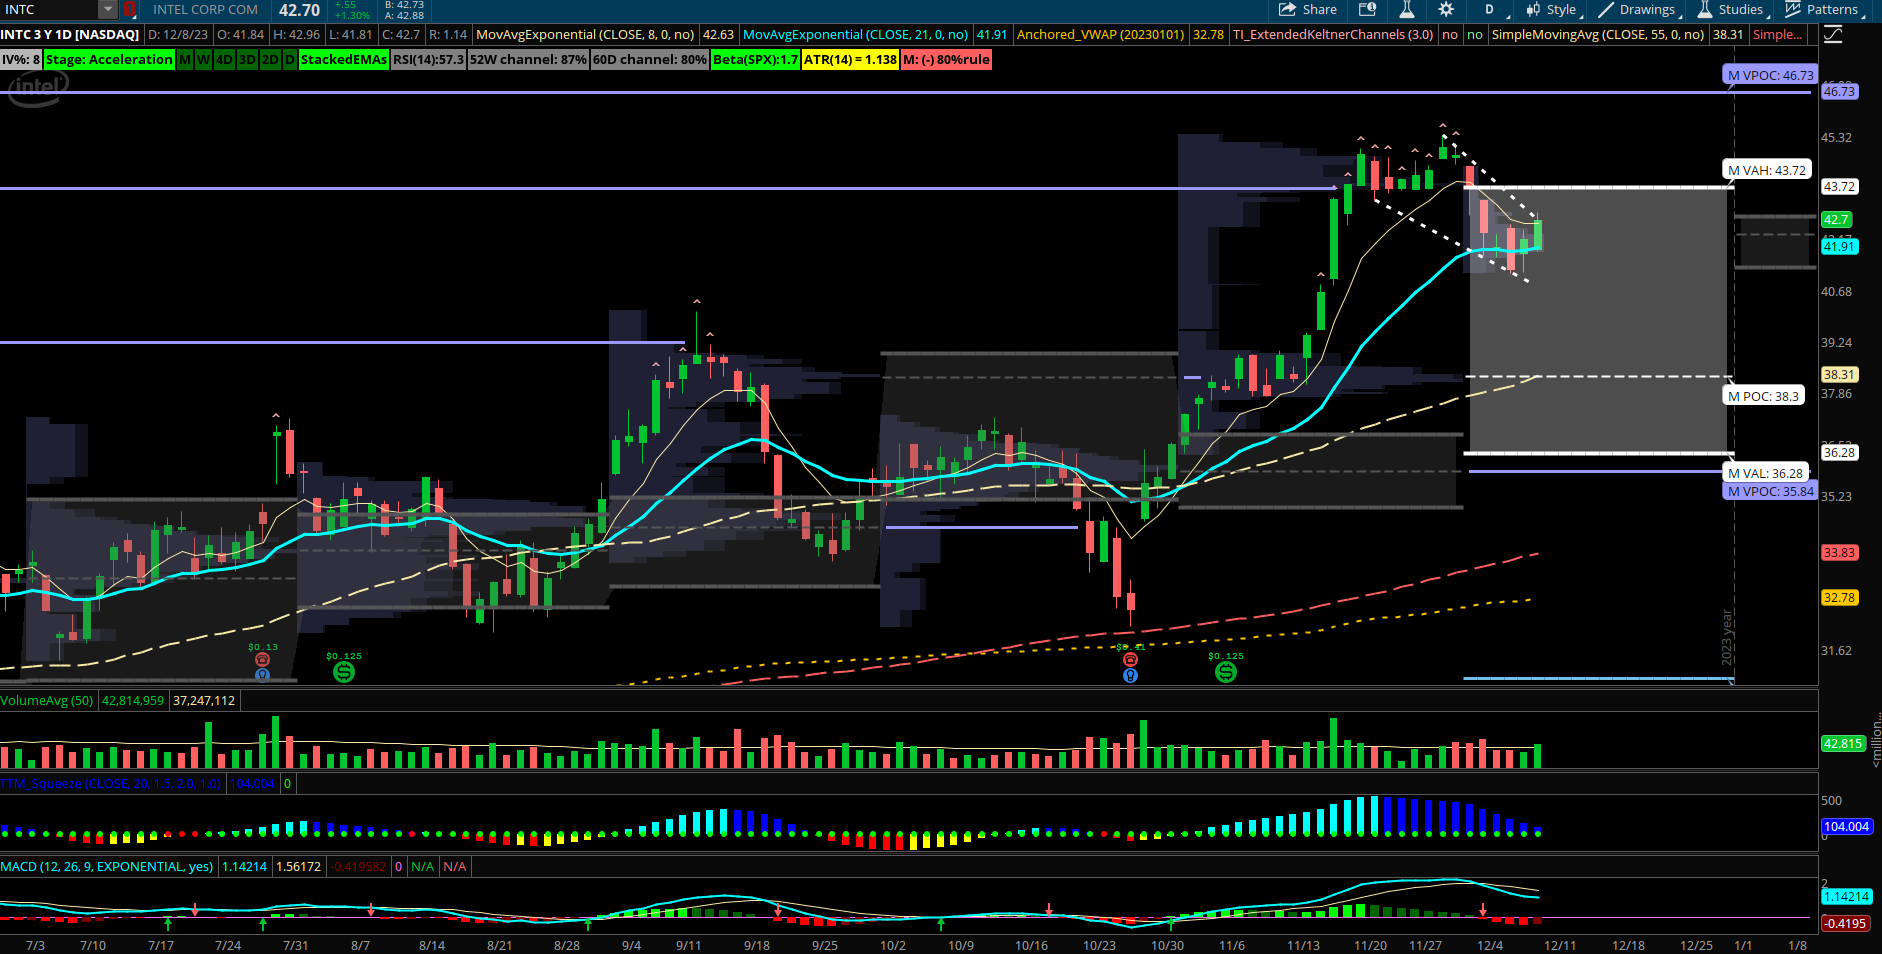Viewport: 1882px width, 954px height.
Task: Click the blue 104.004 squeeze axis bubble
Action: click(1846, 826)
